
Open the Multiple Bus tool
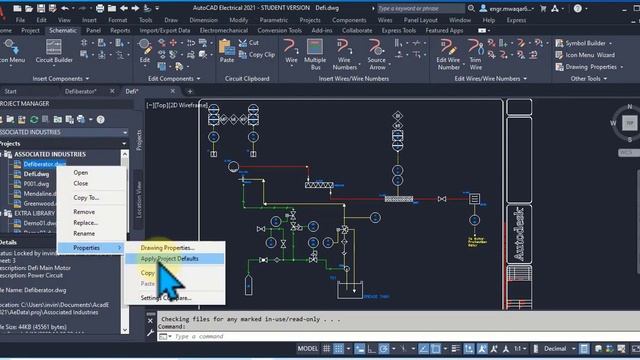(315, 55)
